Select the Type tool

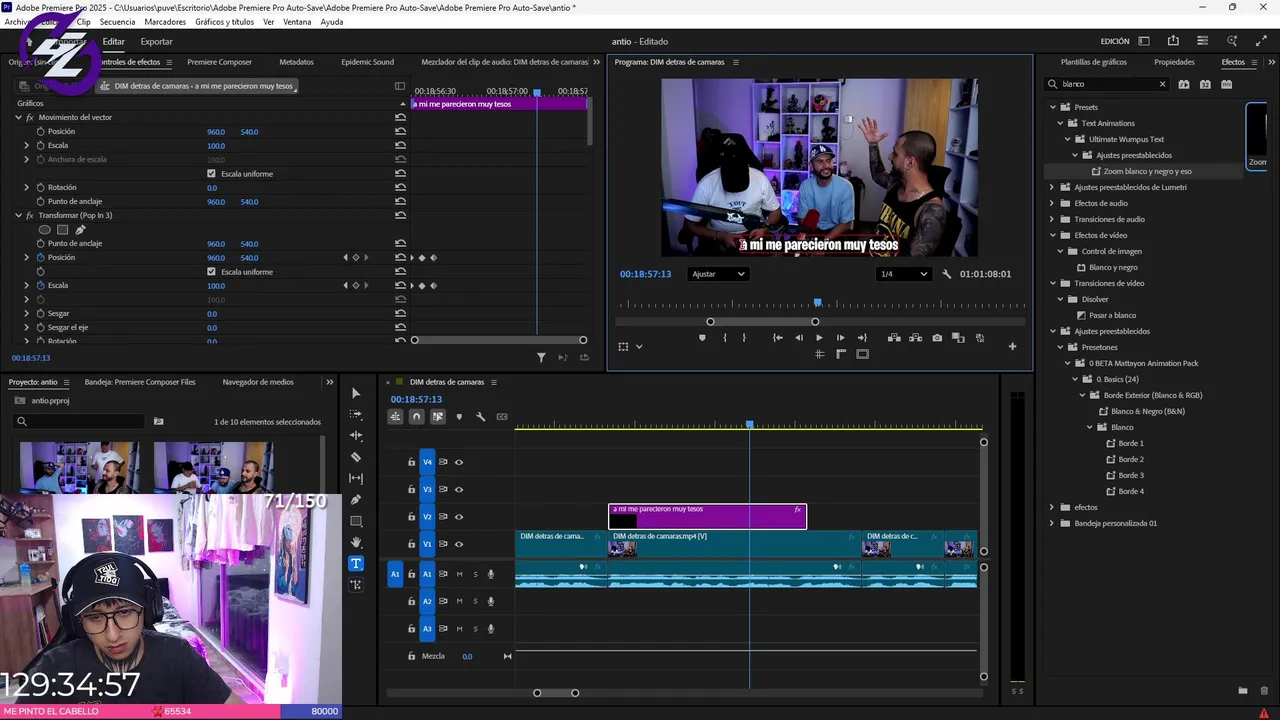coord(356,563)
